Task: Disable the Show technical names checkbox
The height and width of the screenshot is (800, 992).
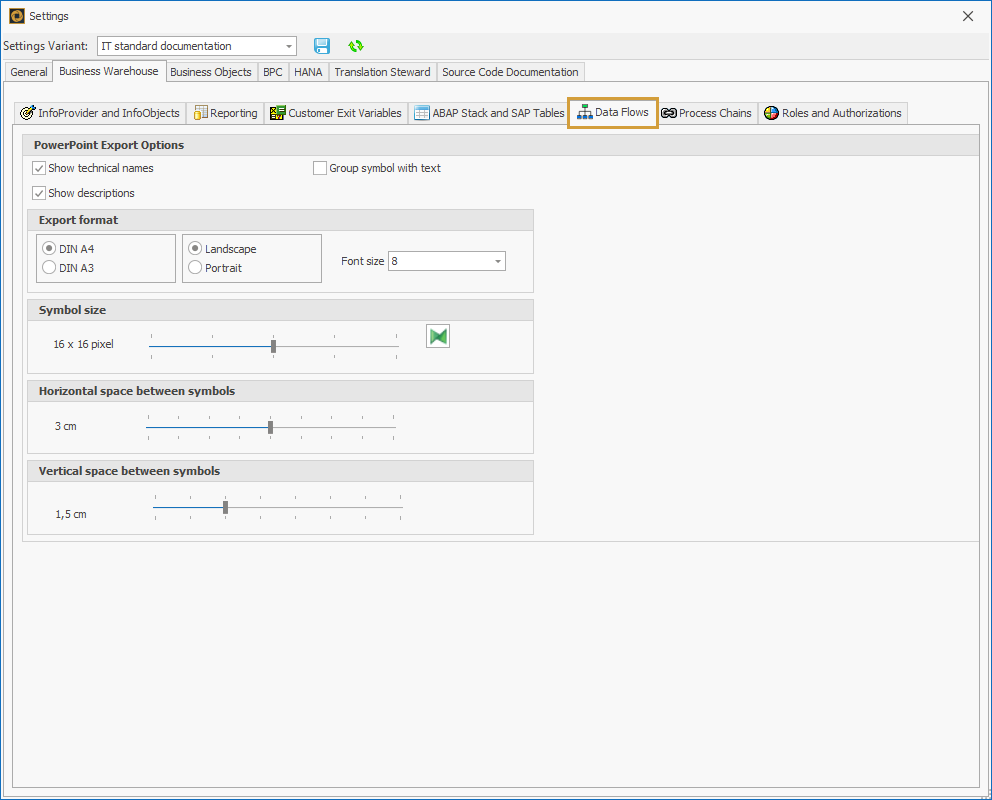Action: [38, 168]
